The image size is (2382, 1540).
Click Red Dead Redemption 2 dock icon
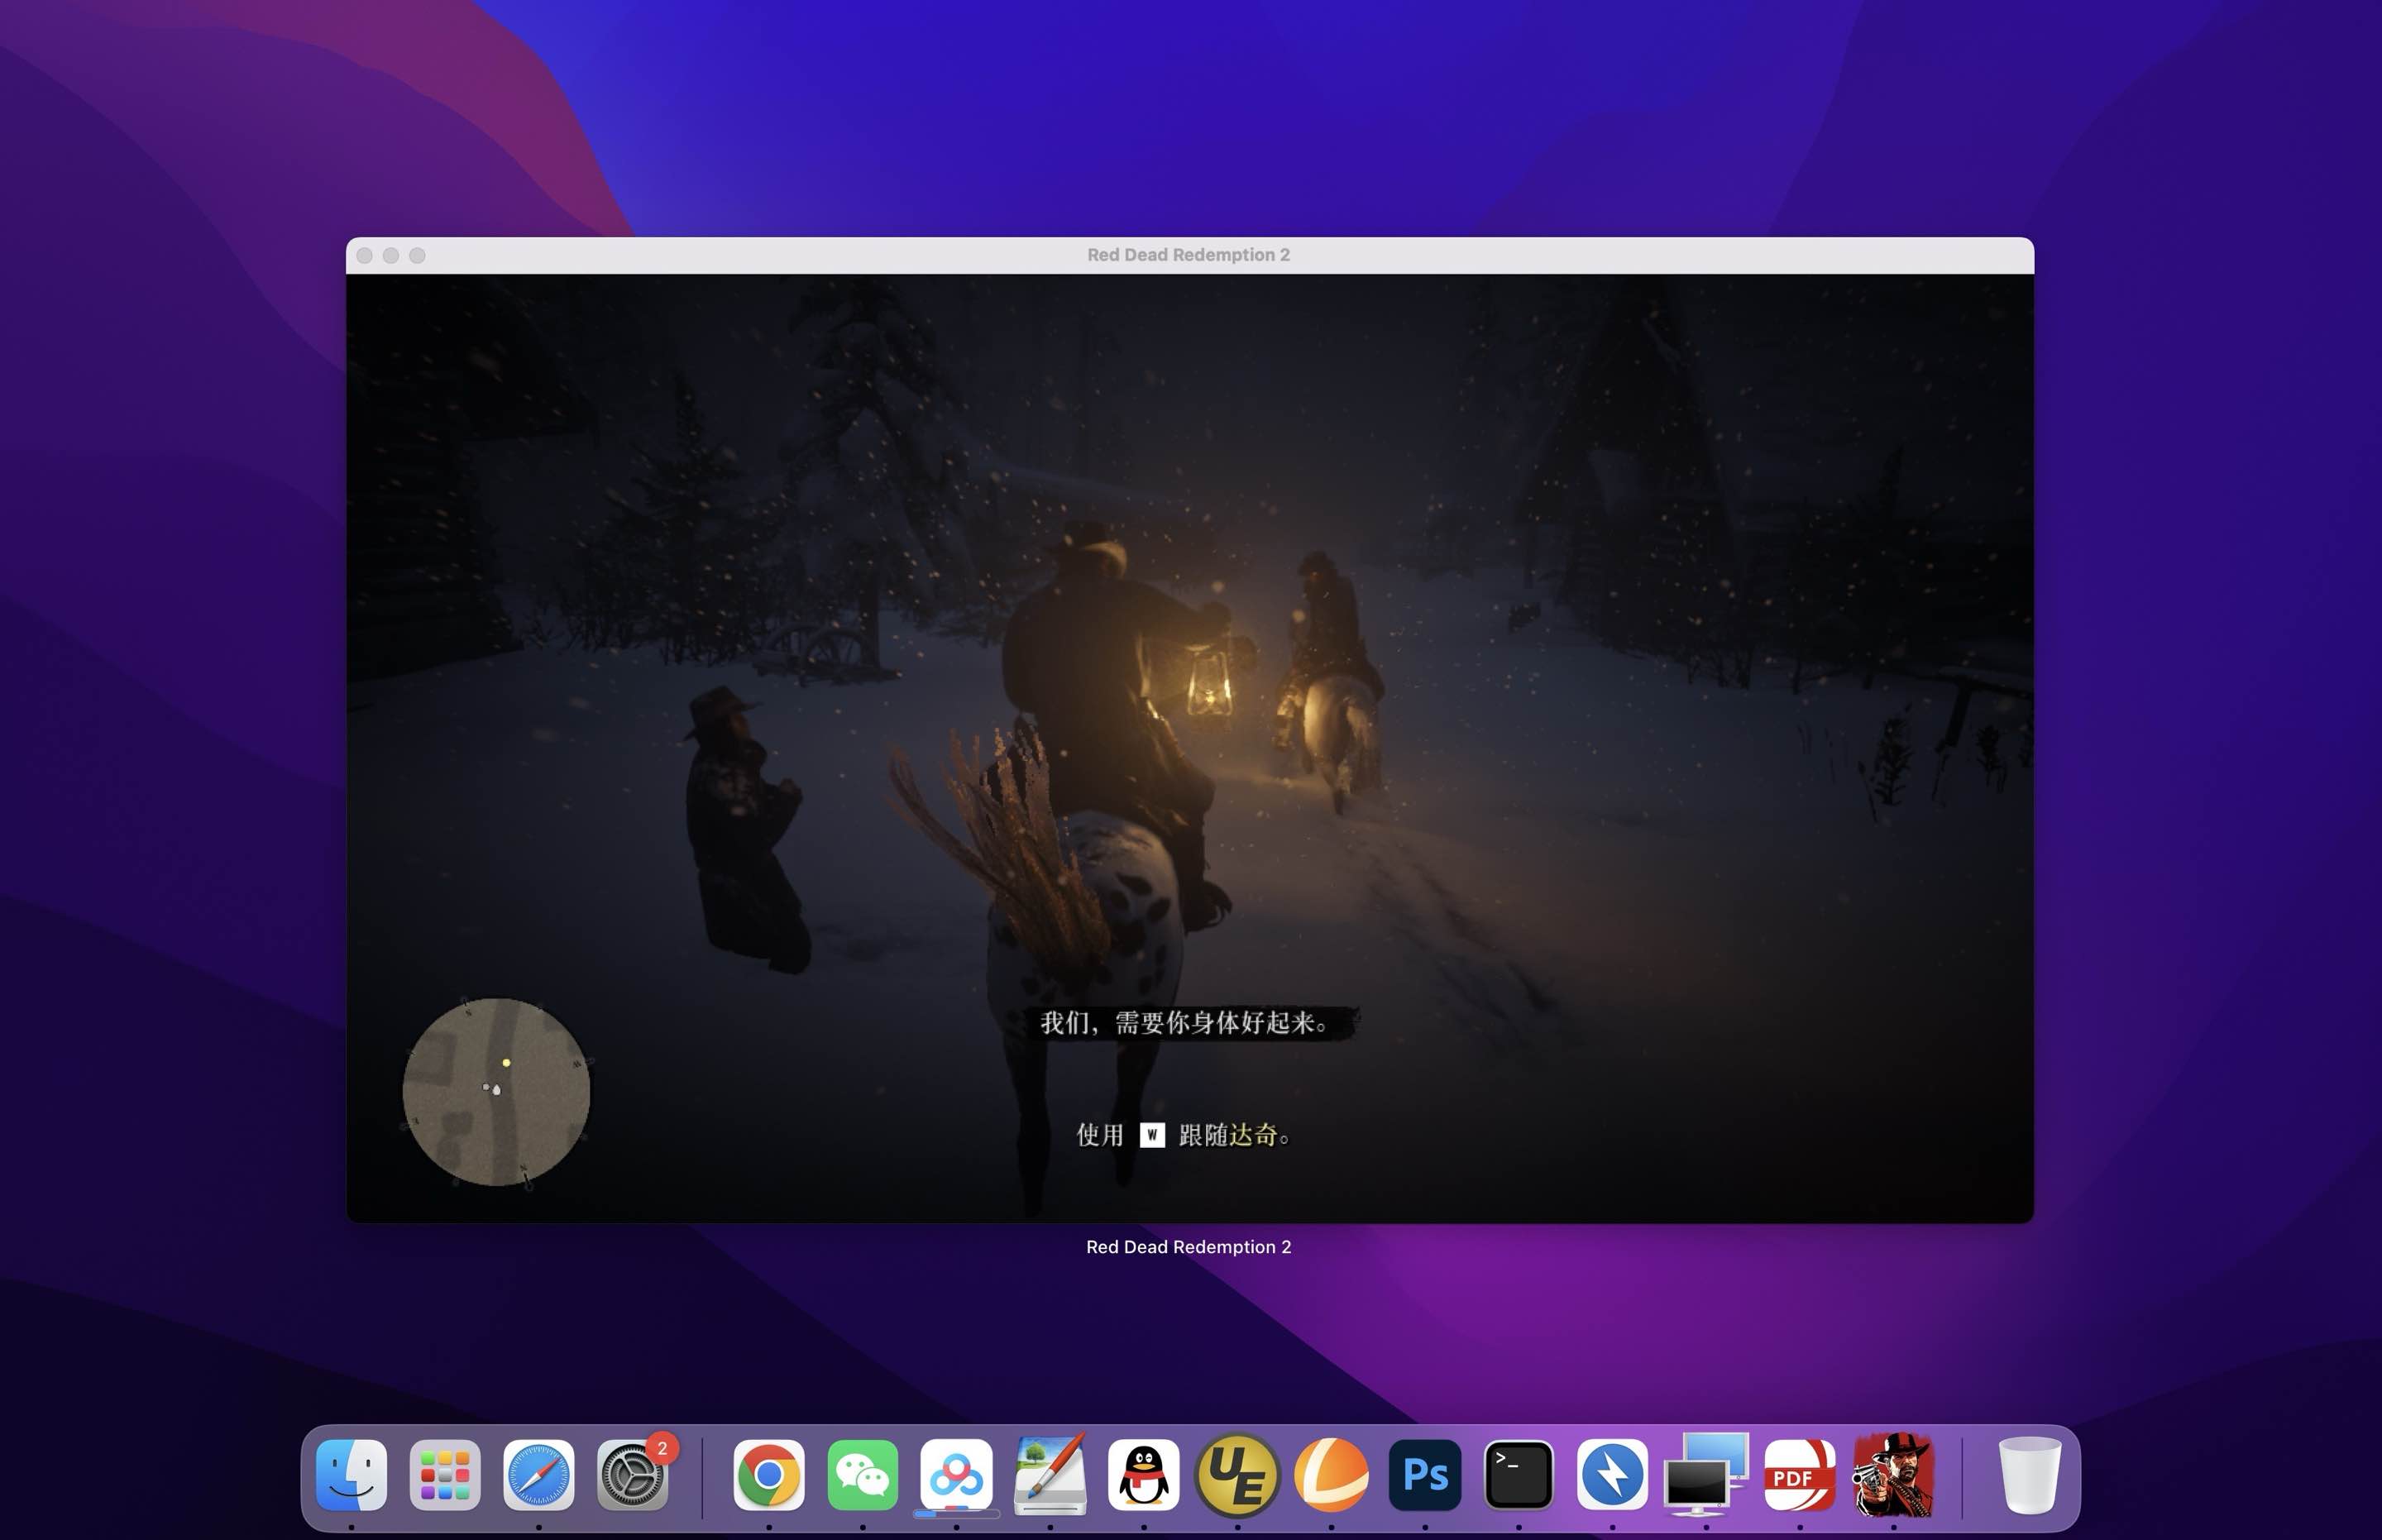click(x=1893, y=1475)
